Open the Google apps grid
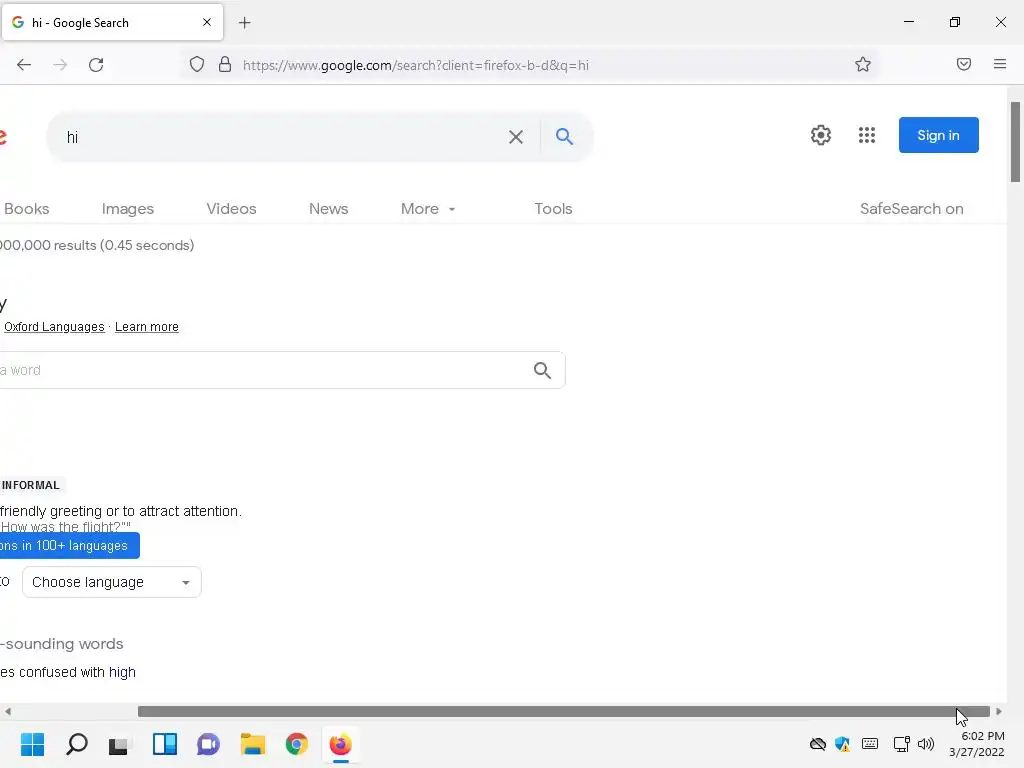This screenshot has width=1024, height=768. point(867,135)
